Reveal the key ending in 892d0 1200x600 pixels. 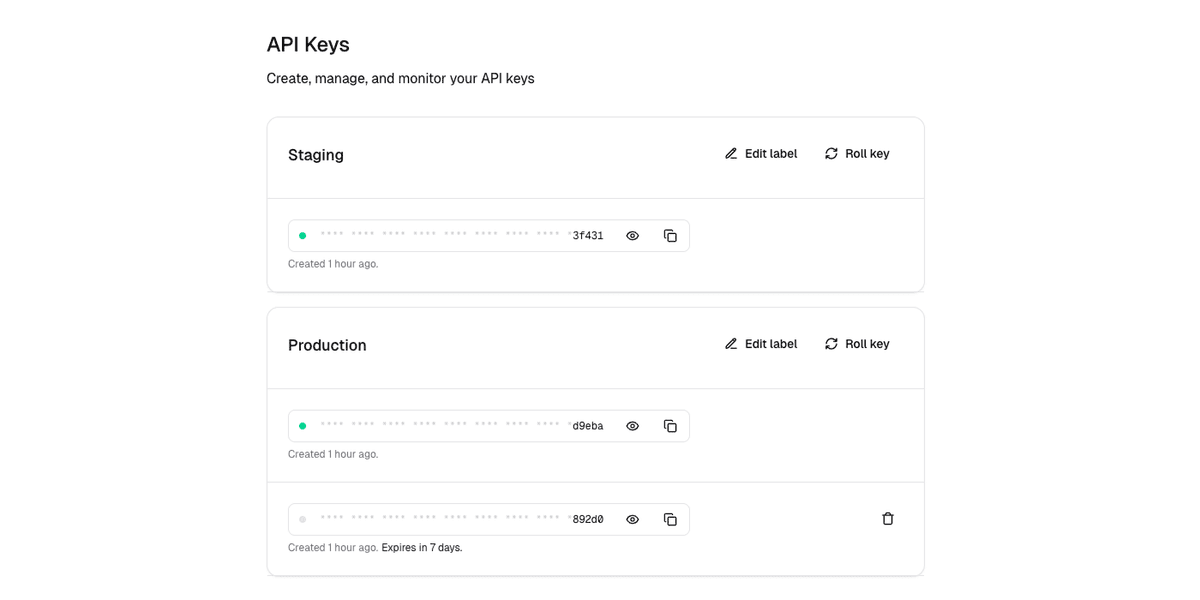tap(632, 519)
